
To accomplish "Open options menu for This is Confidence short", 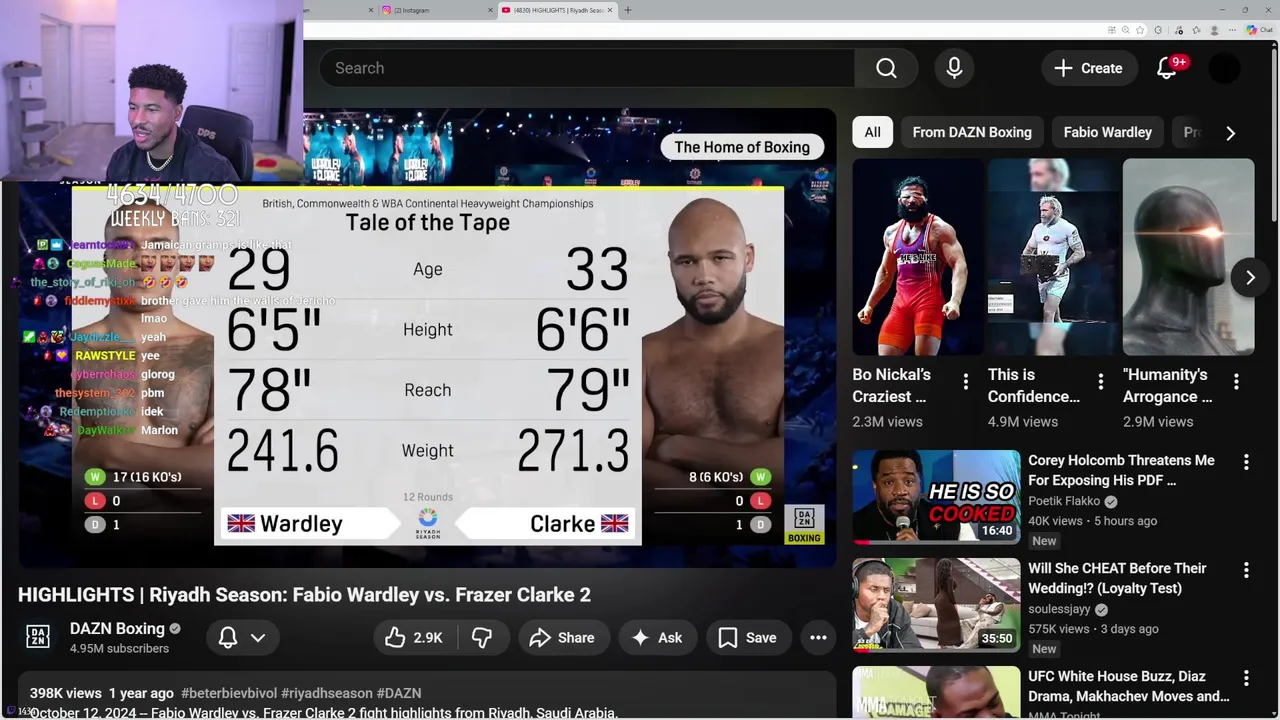I will click(x=1100, y=381).
